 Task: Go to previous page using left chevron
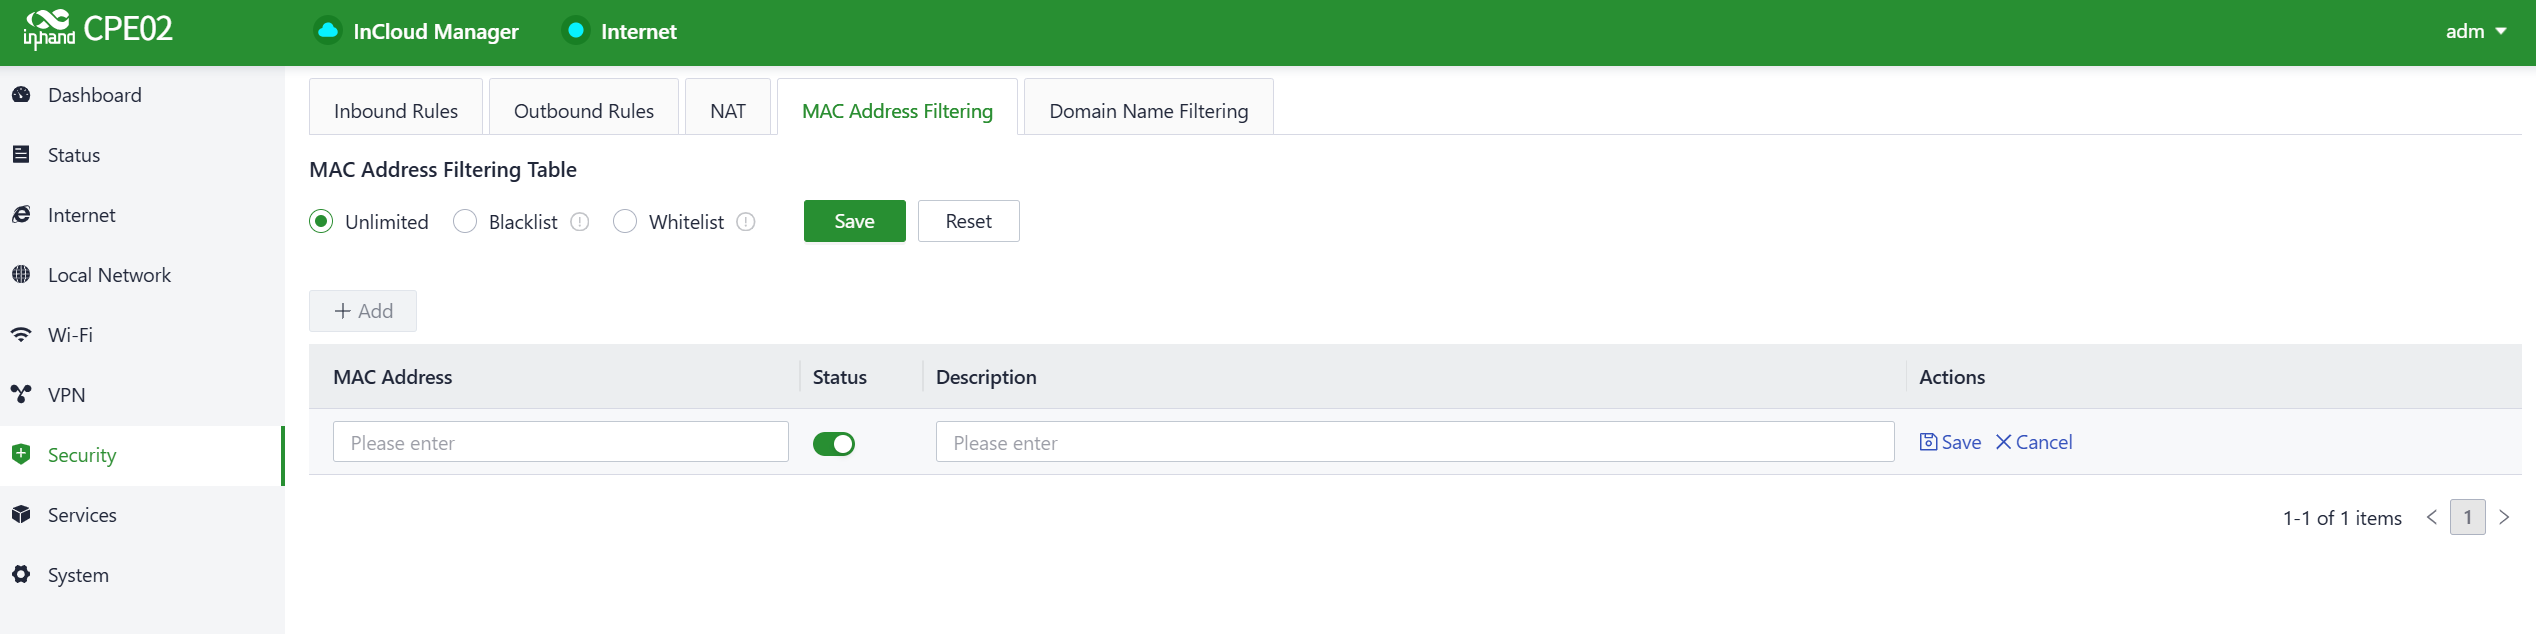point(2432,518)
